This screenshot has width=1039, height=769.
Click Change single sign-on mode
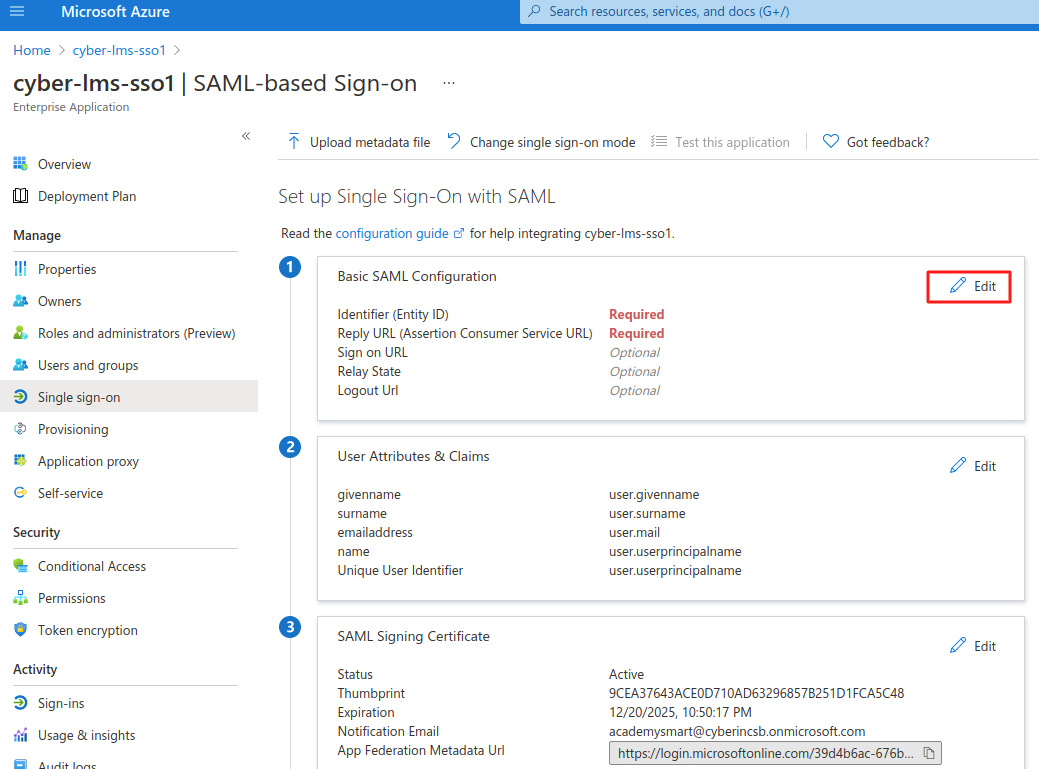541,142
